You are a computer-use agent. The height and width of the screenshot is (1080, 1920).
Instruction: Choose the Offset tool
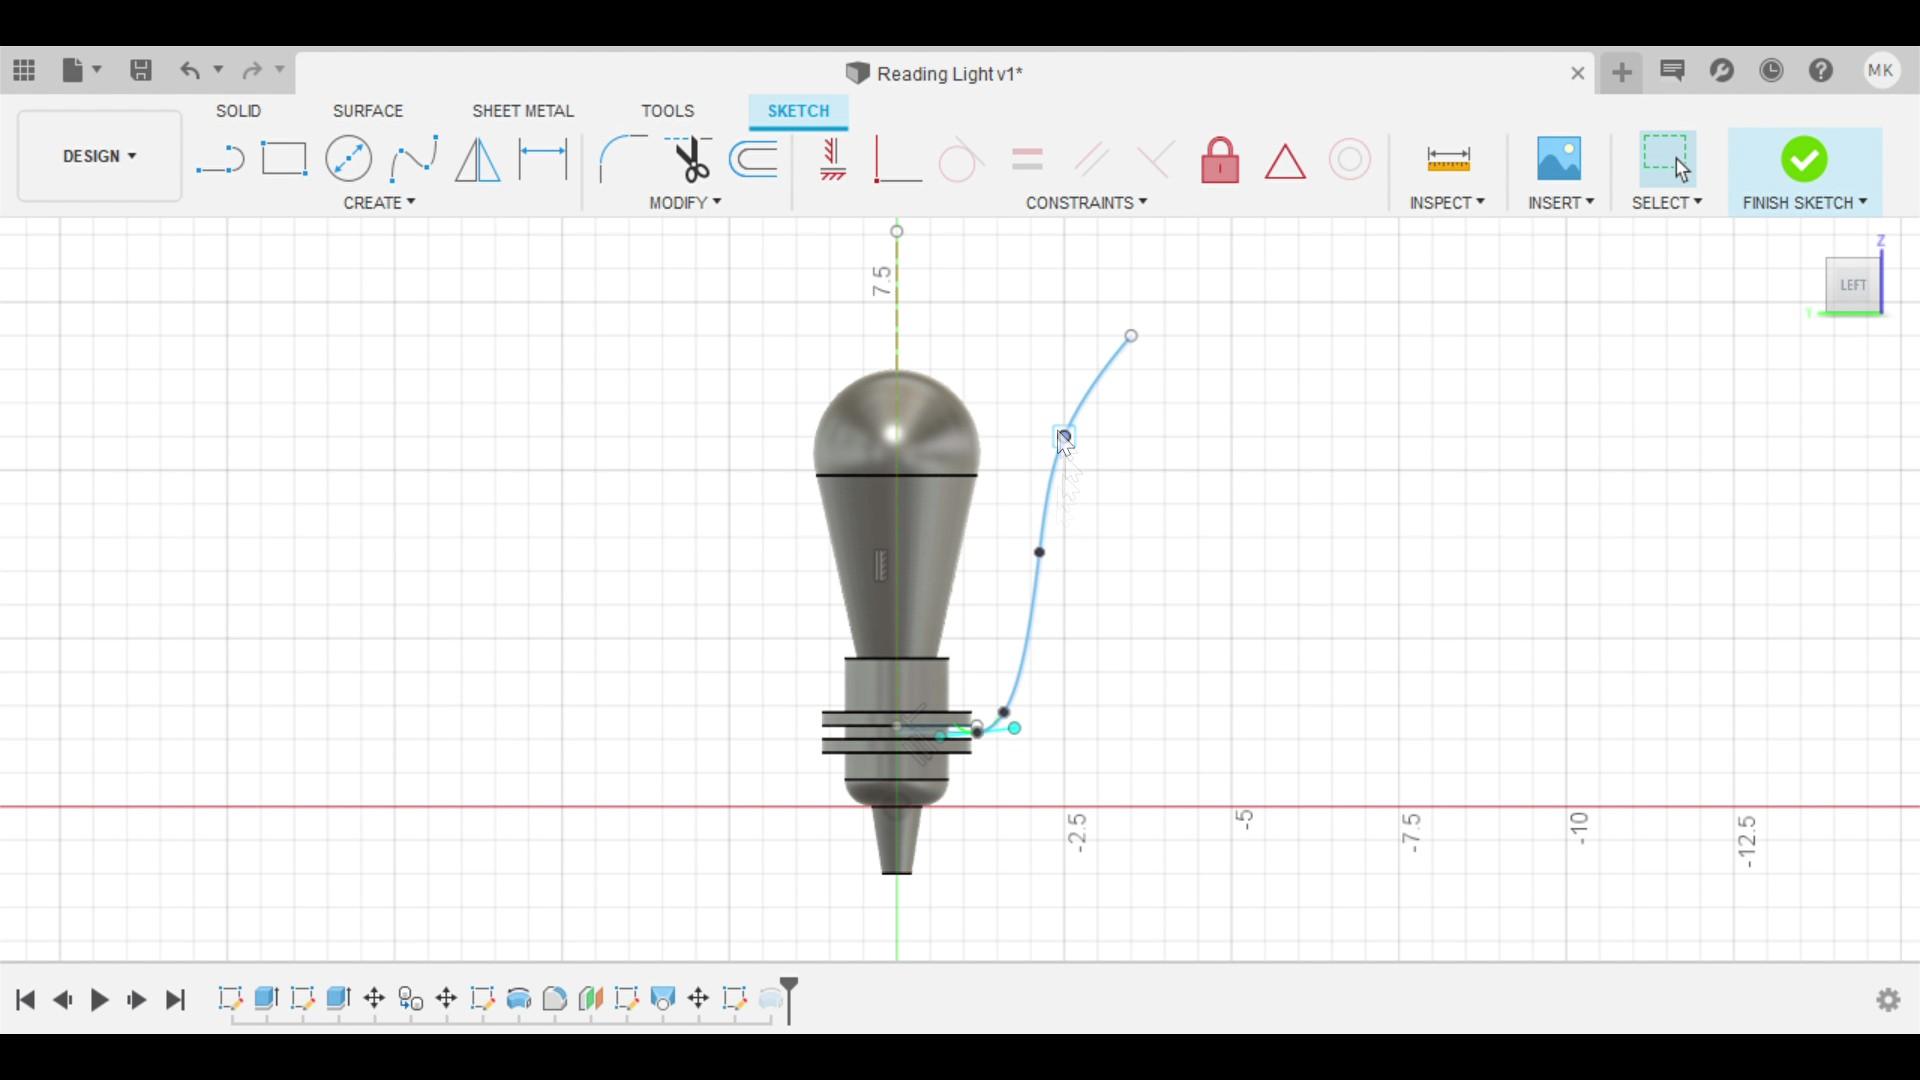pyautogui.click(x=754, y=159)
